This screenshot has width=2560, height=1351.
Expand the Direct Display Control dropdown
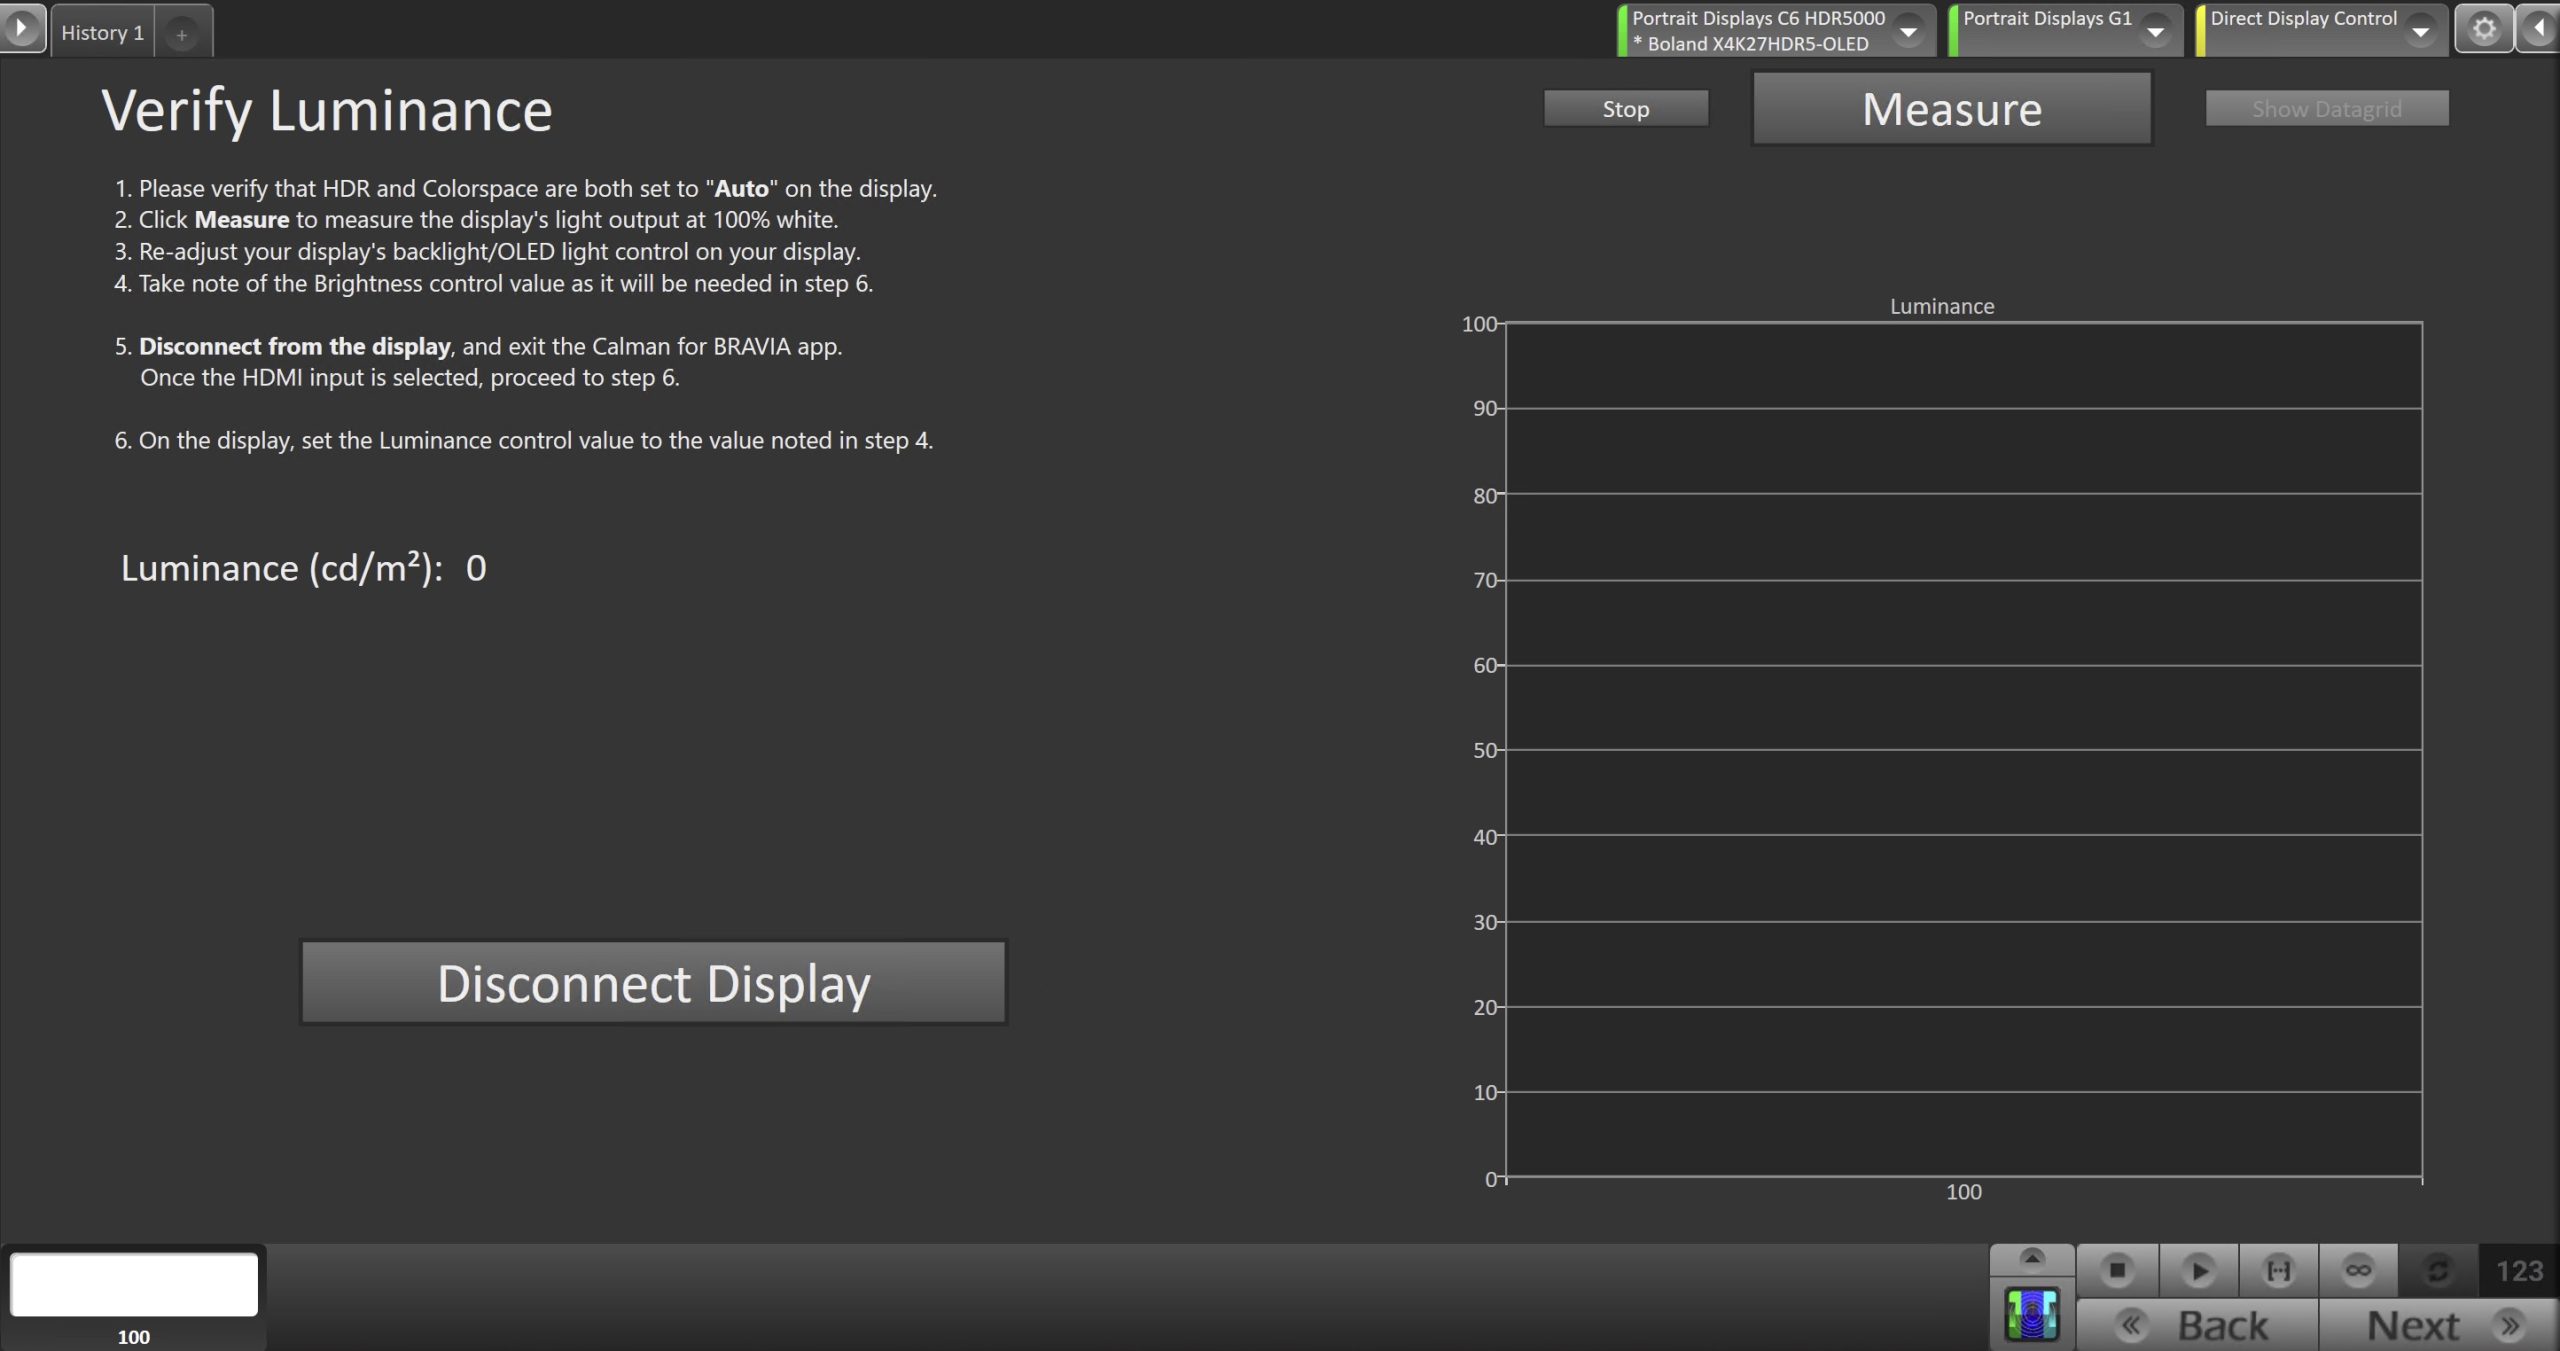(2420, 32)
